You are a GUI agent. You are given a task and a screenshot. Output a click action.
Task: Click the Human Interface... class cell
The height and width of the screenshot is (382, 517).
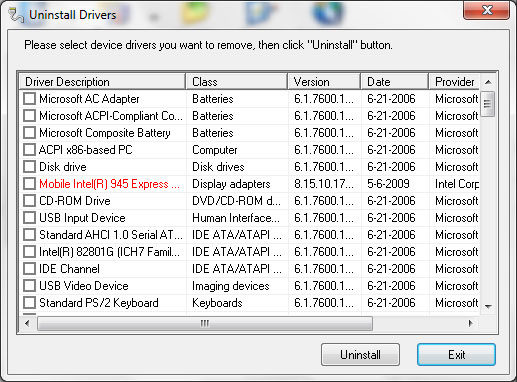pos(236,218)
